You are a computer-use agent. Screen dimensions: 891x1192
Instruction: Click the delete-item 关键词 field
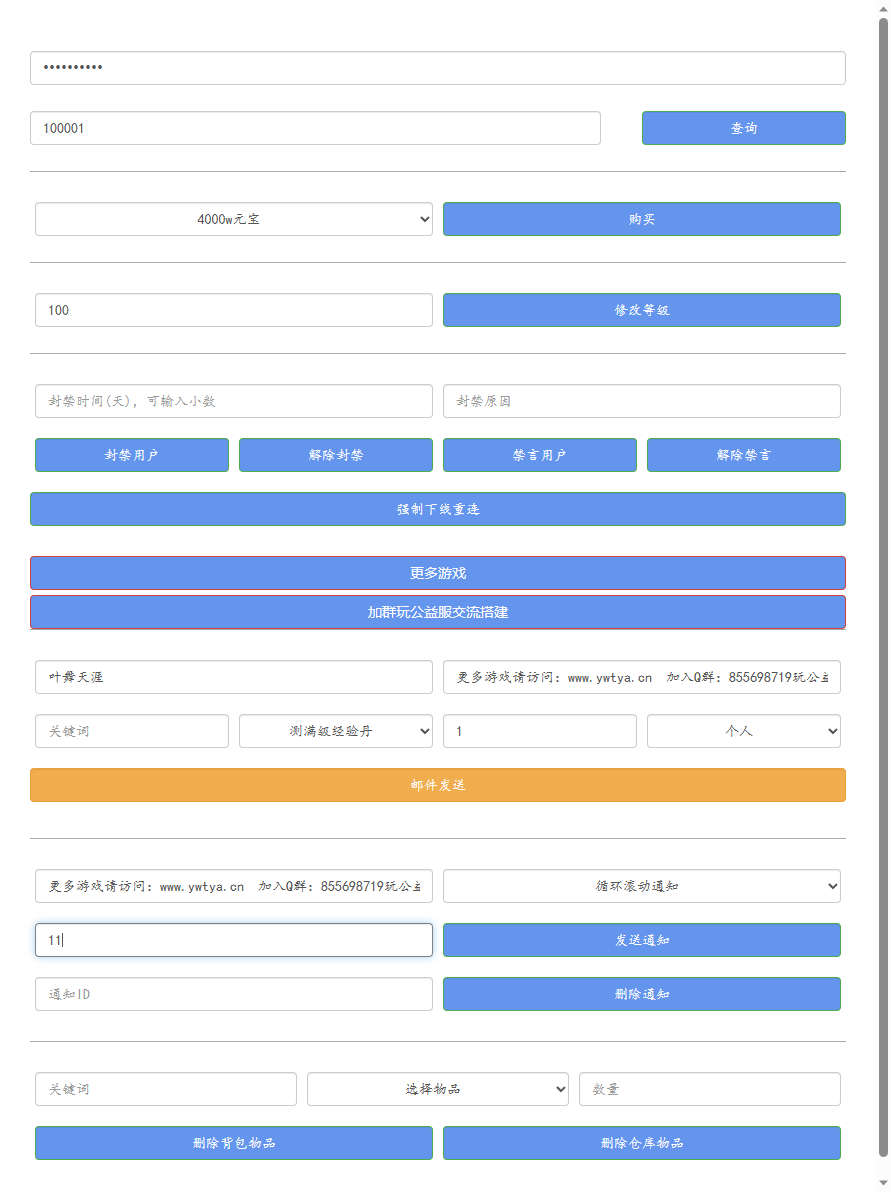pyautogui.click(x=166, y=1089)
